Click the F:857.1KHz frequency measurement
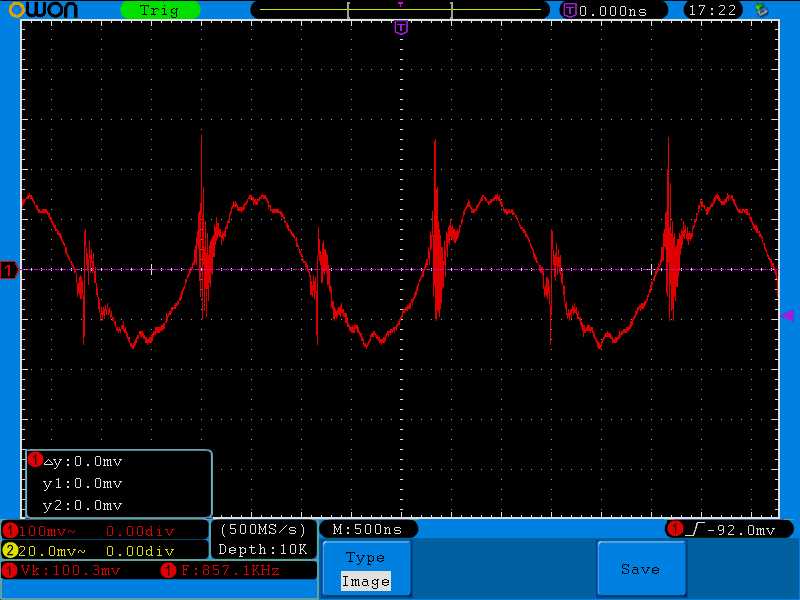The image size is (800, 600). (230, 570)
